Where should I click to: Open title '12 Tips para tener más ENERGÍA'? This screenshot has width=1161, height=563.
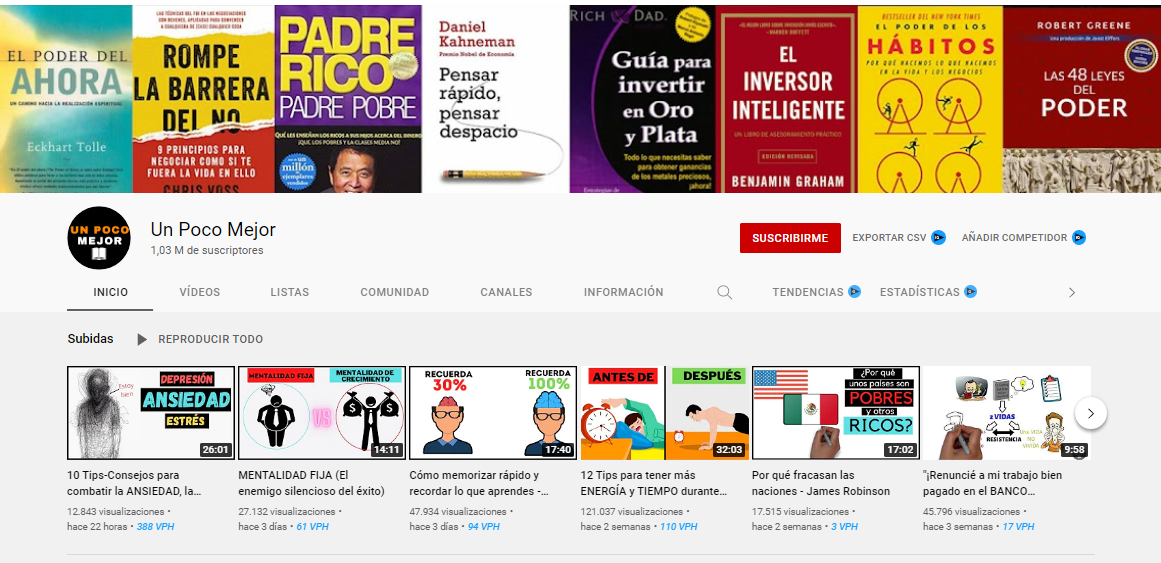point(655,483)
